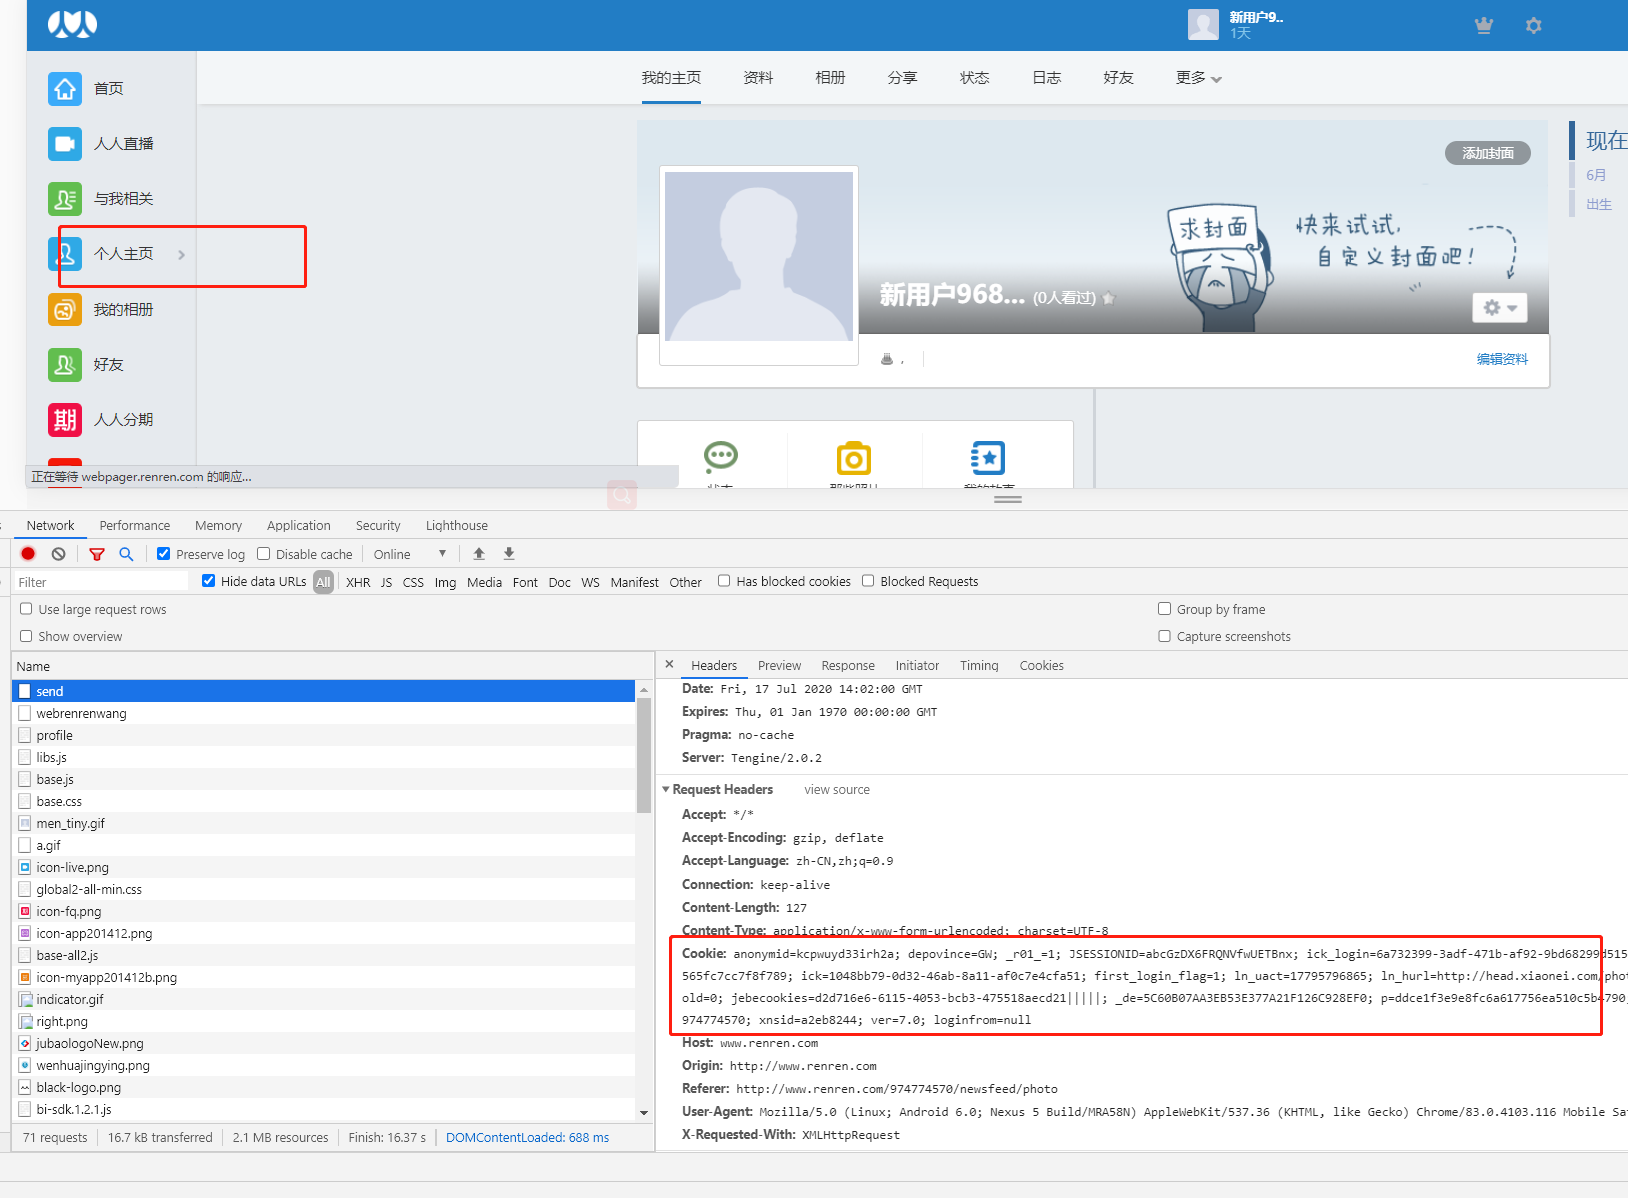This screenshot has width=1628, height=1198.
Task: Select the webrenrenwang request row
Action: click(x=323, y=713)
